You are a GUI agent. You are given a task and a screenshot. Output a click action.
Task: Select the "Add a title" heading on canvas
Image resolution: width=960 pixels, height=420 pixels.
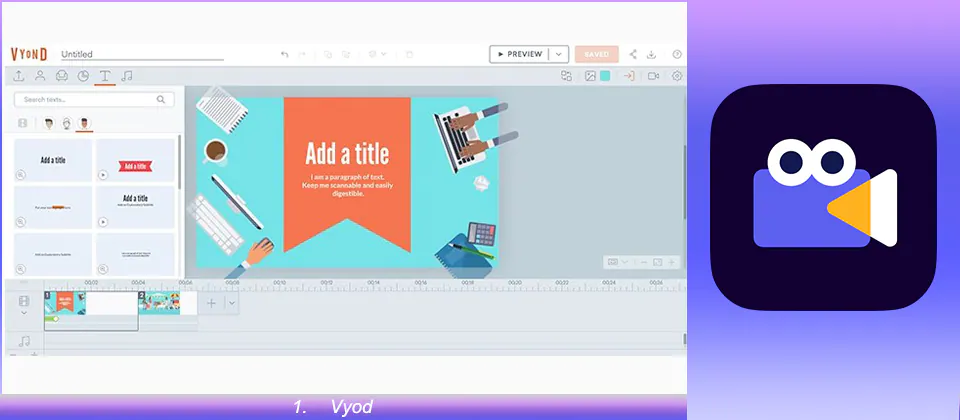[x=347, y=154]
